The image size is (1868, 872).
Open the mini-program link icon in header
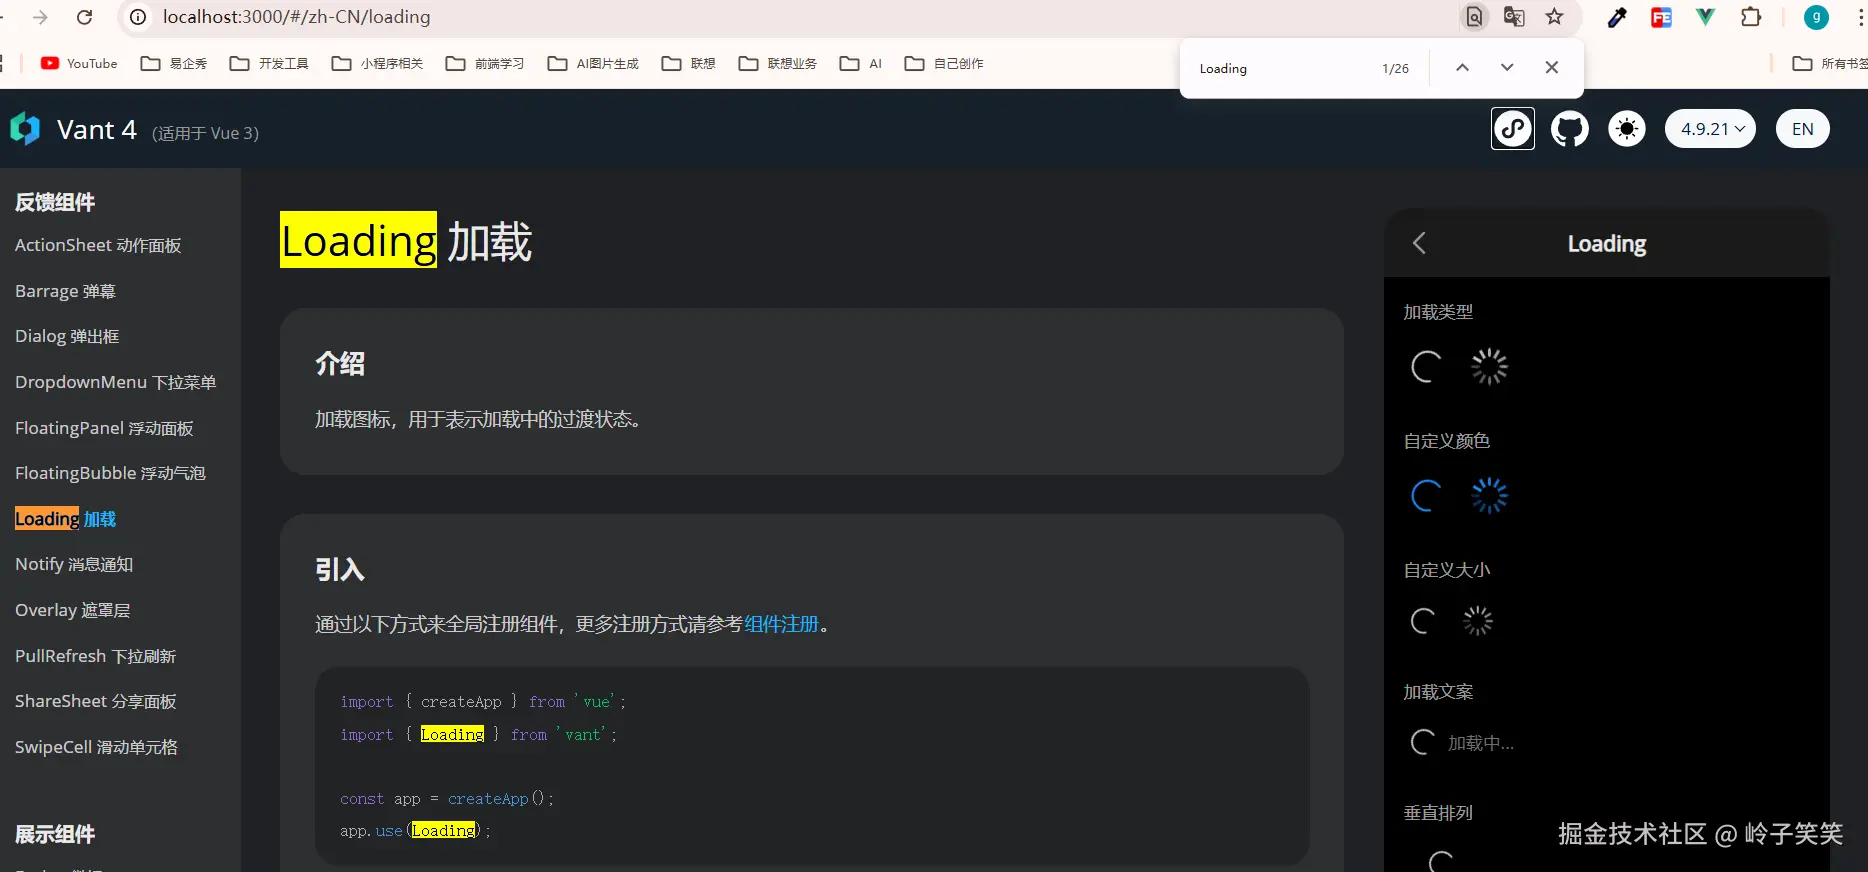click(1512, 128)
